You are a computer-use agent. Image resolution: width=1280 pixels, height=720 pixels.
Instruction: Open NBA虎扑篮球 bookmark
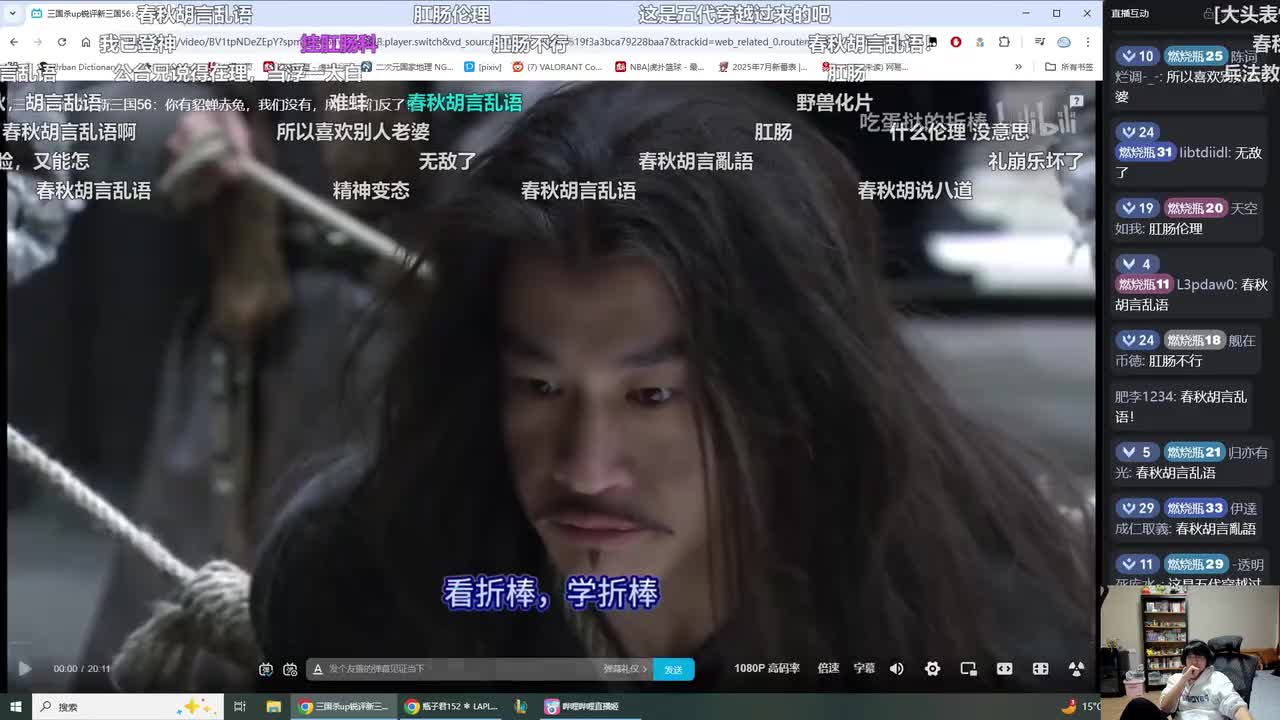tap(660, 67)
